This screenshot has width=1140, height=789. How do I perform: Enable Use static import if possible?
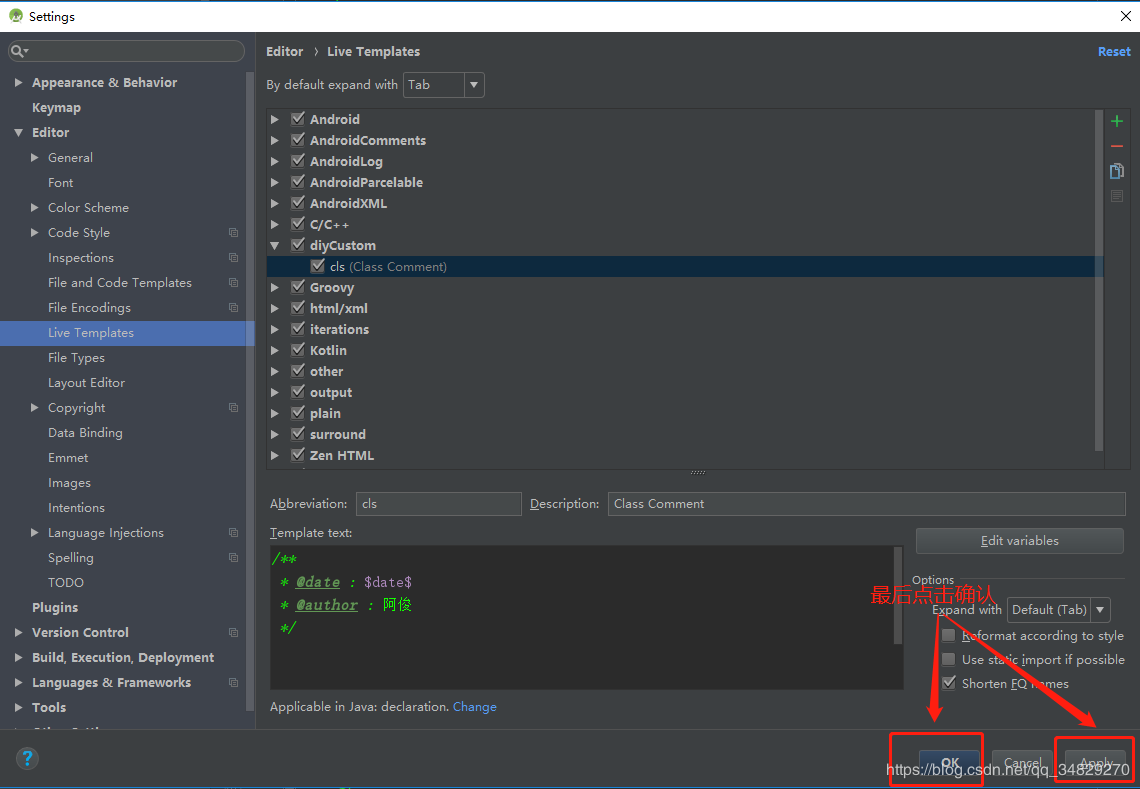point(948,660)
